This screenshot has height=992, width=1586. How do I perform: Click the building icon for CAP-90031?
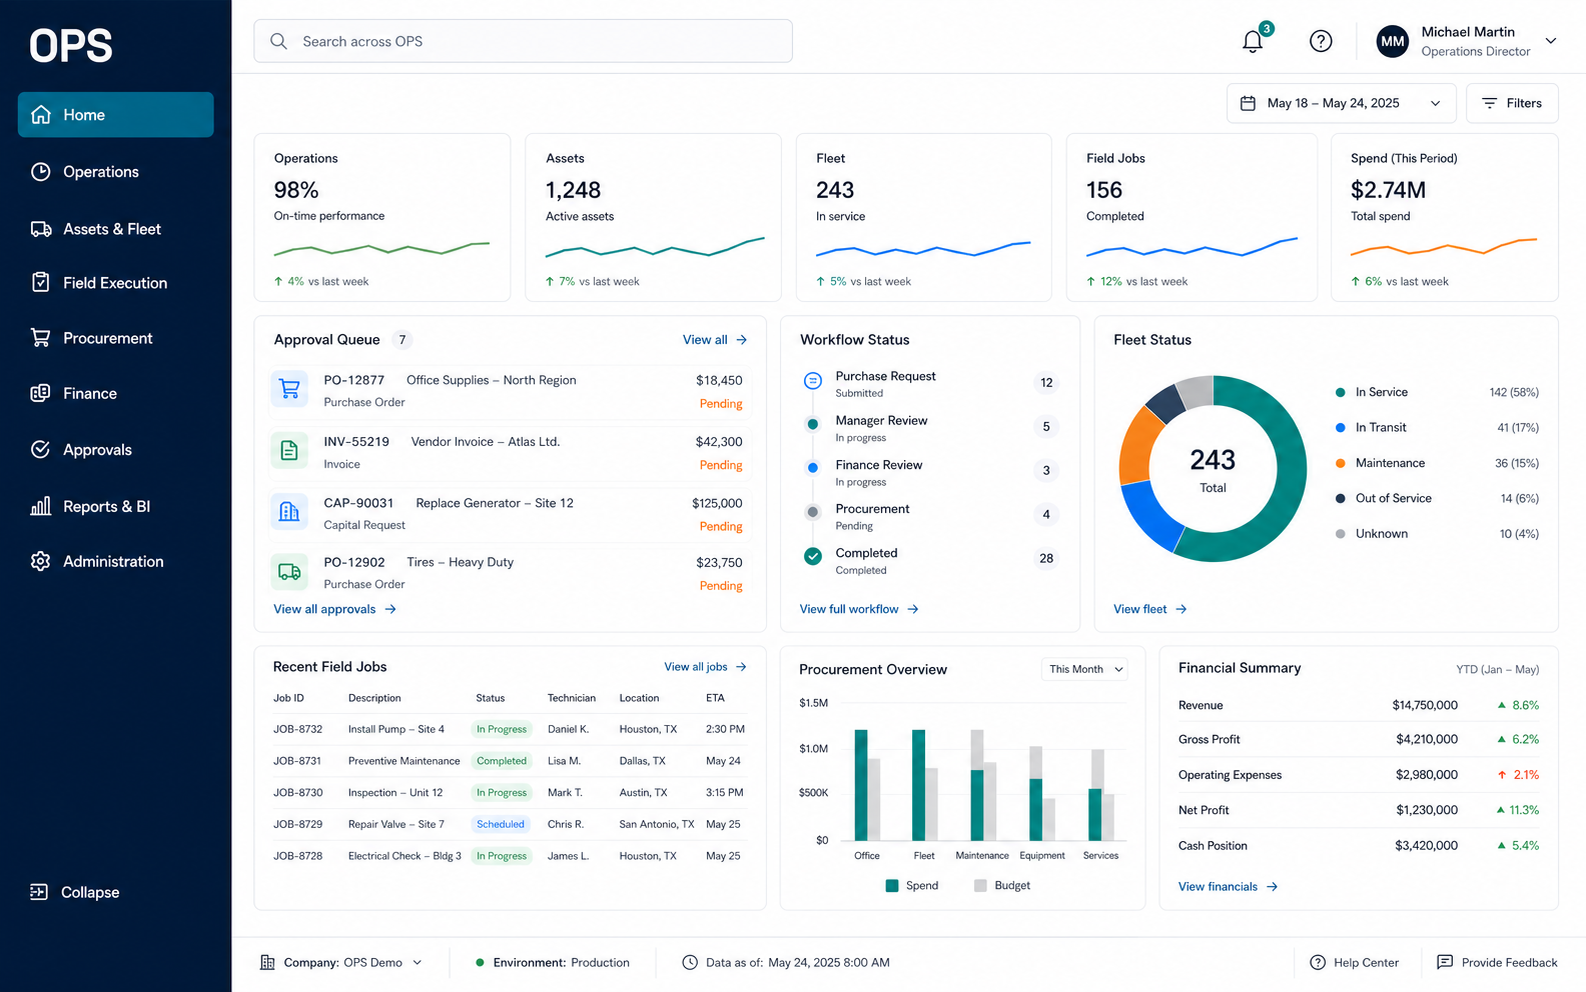click(x=289, y=512)
